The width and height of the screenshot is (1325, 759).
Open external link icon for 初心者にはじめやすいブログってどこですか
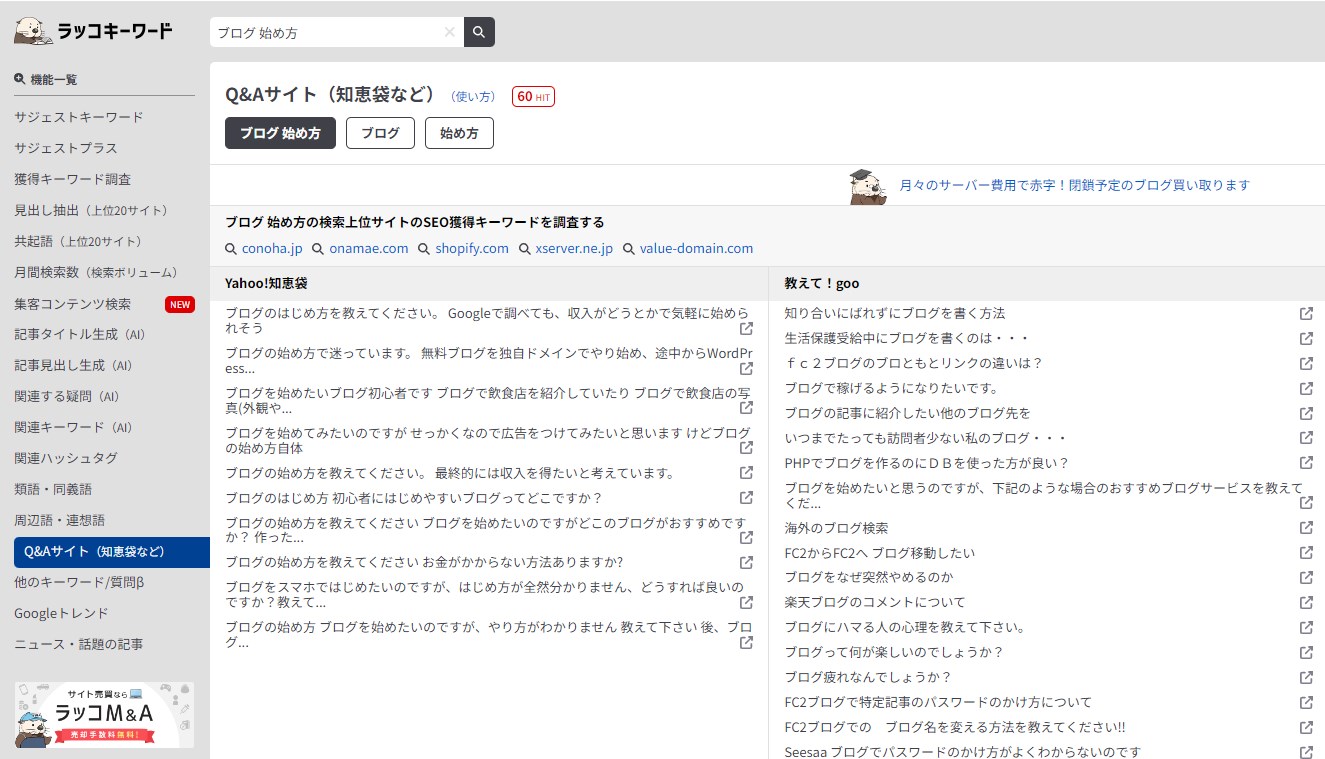pyautogui.click(x=746, y=498)
